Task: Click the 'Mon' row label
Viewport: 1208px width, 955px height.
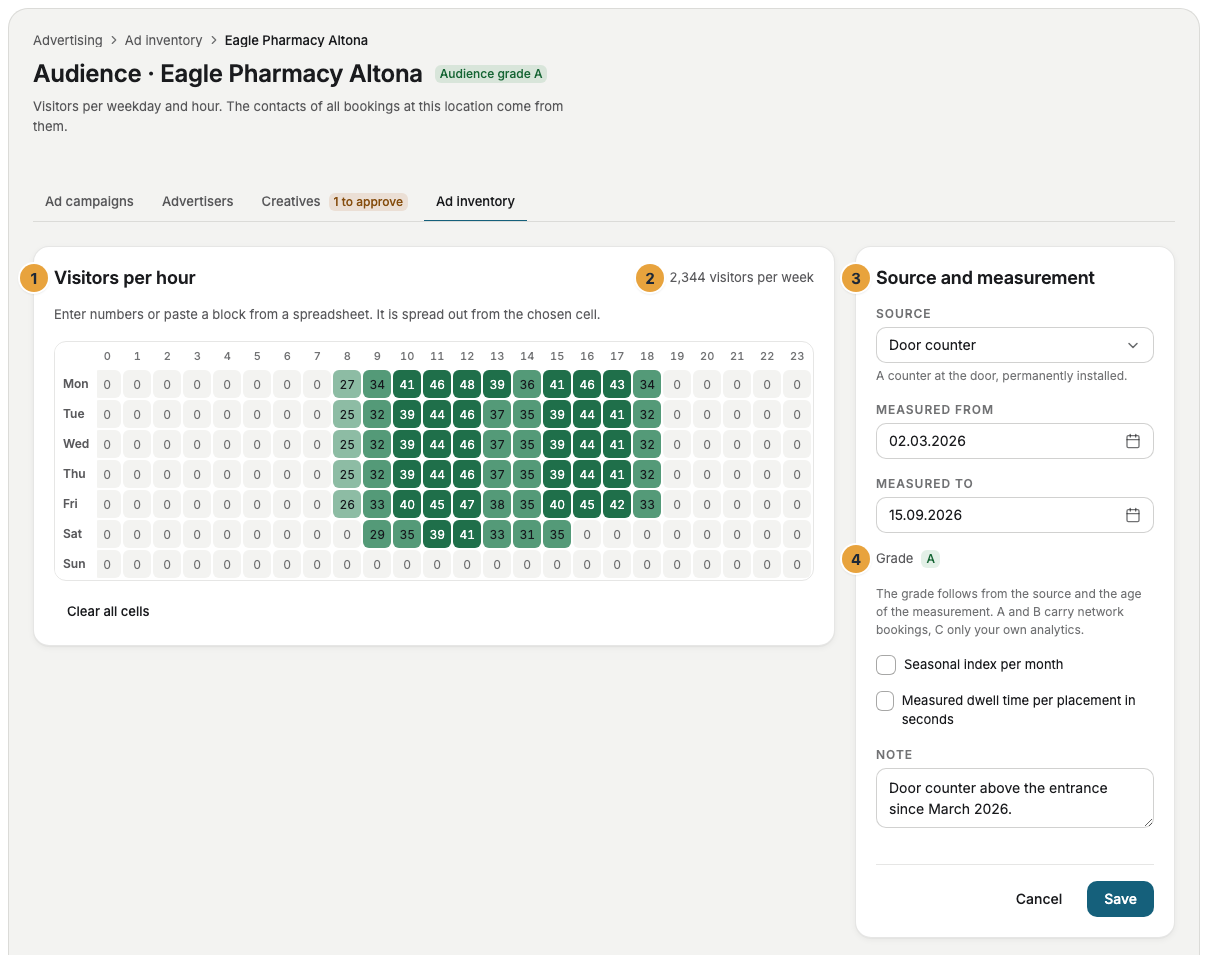Action: 76,384
